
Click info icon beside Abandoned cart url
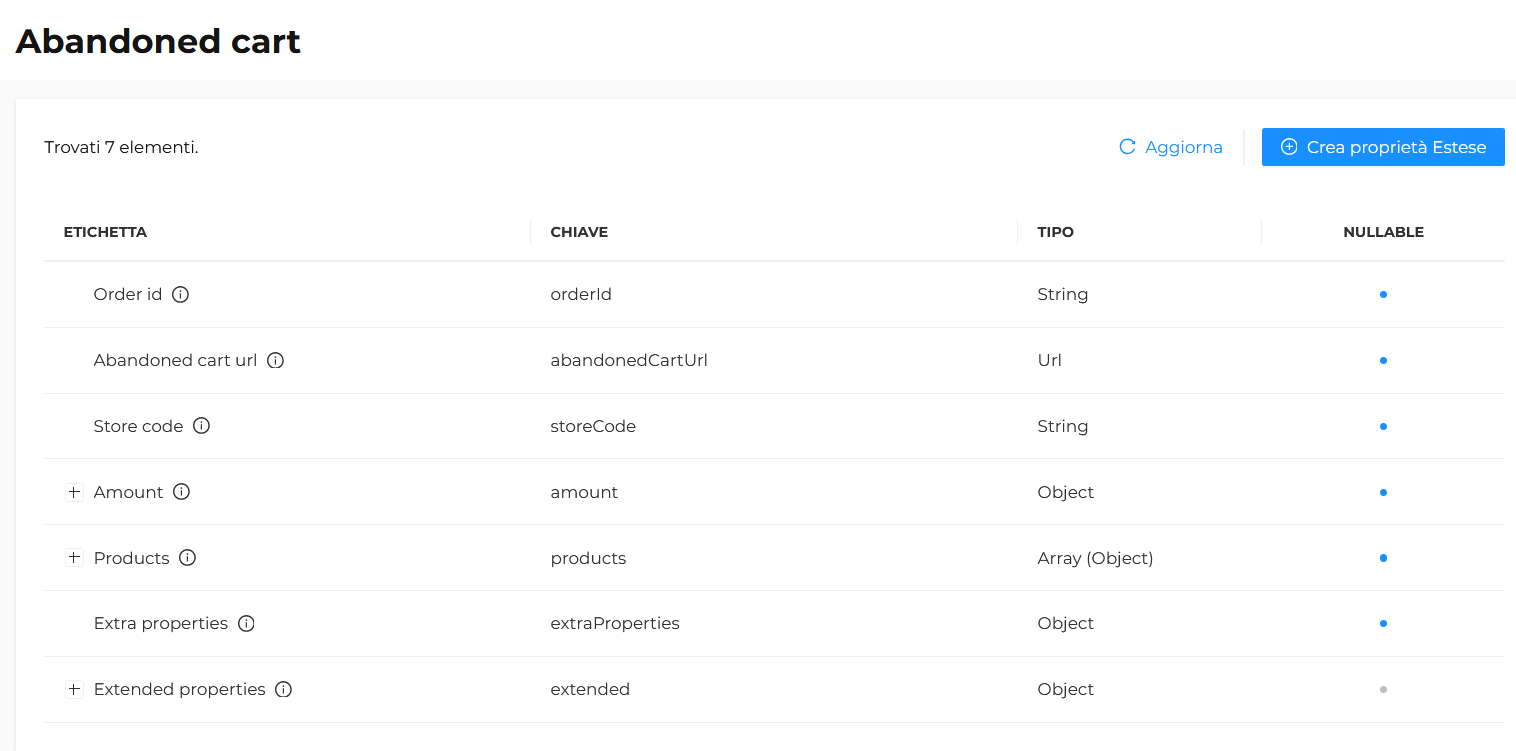(x=276, y=361)
